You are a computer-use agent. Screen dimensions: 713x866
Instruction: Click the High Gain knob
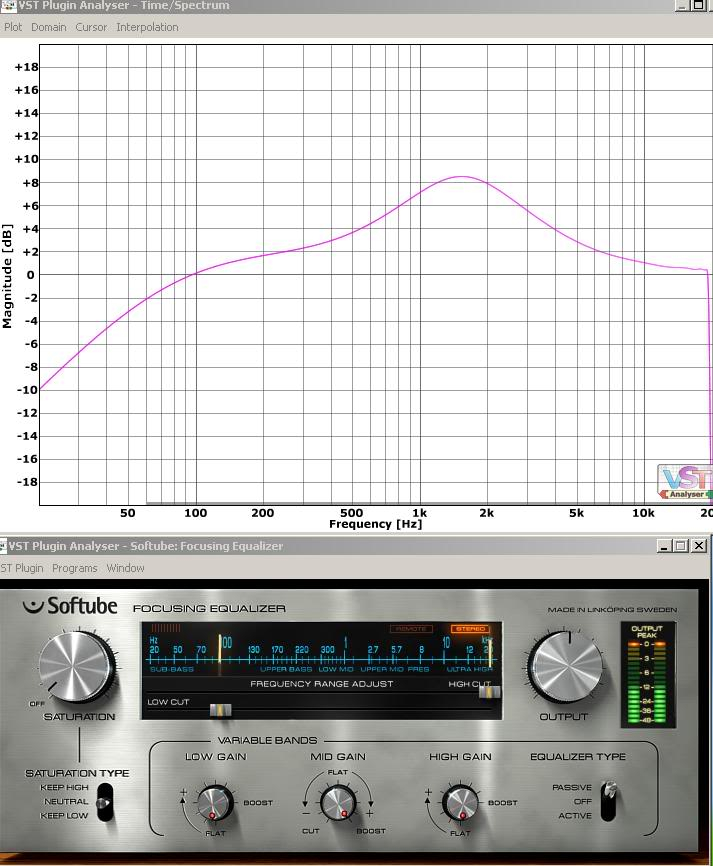point(460,802)
